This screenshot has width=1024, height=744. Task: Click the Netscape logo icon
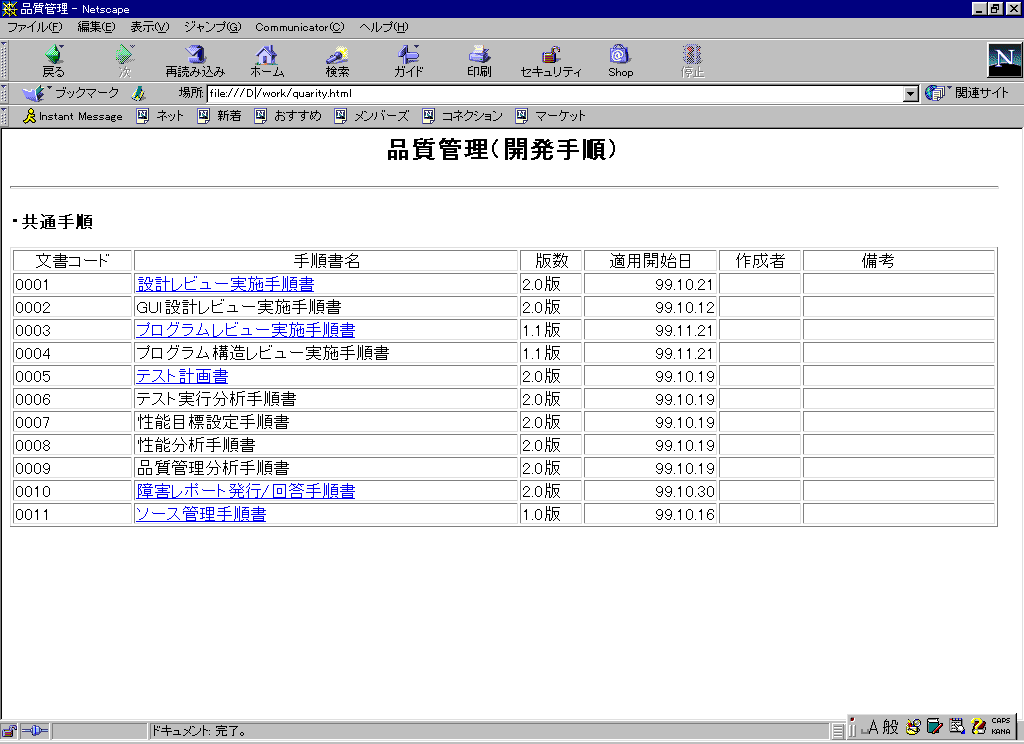(x=1002, y=60)
